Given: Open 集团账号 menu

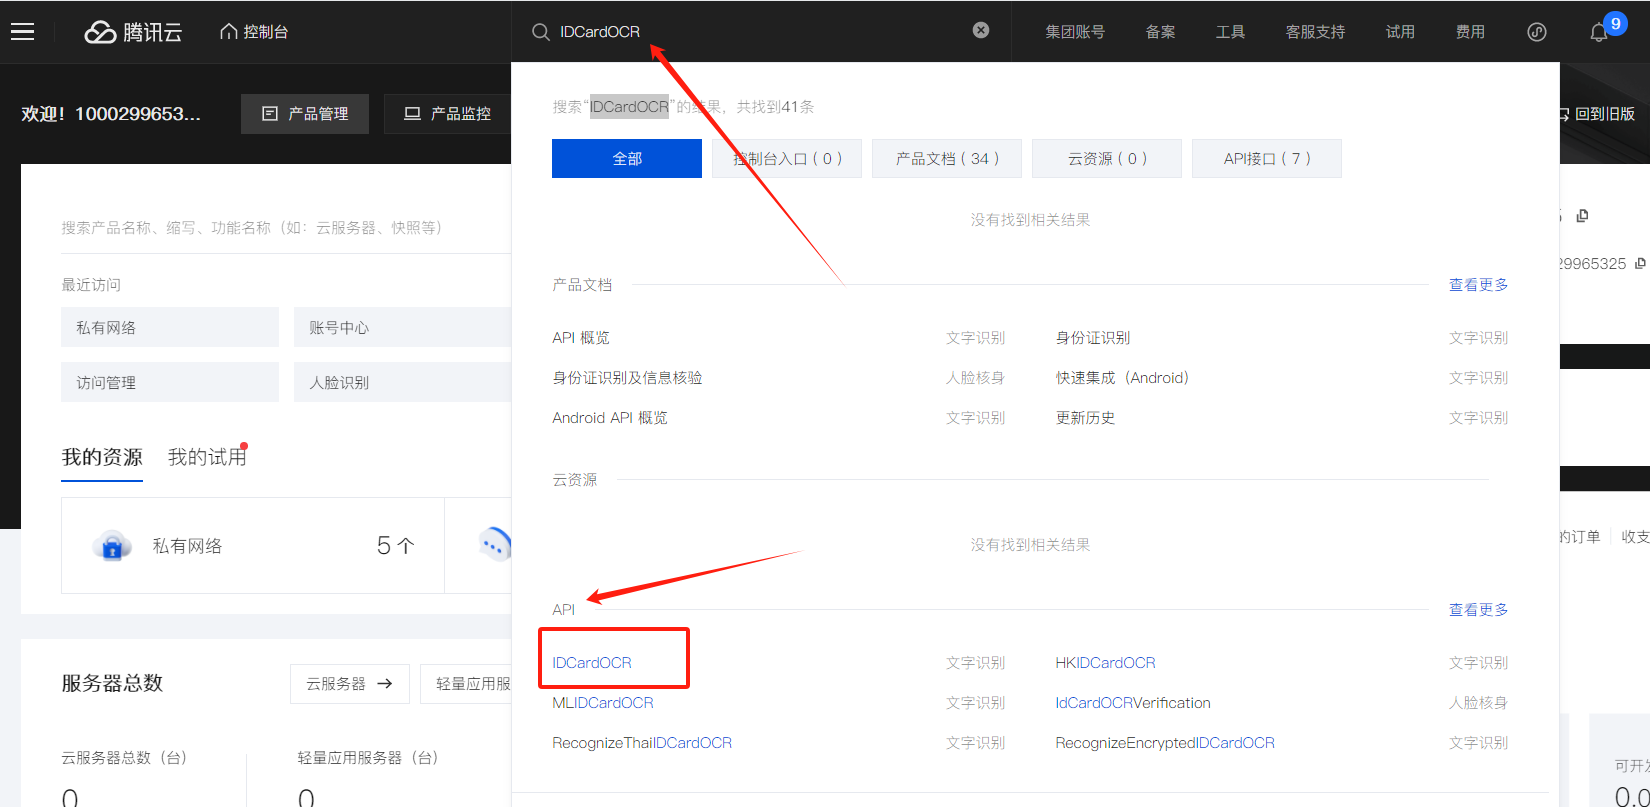Looking at the screenshot, I should point(1075,32).
